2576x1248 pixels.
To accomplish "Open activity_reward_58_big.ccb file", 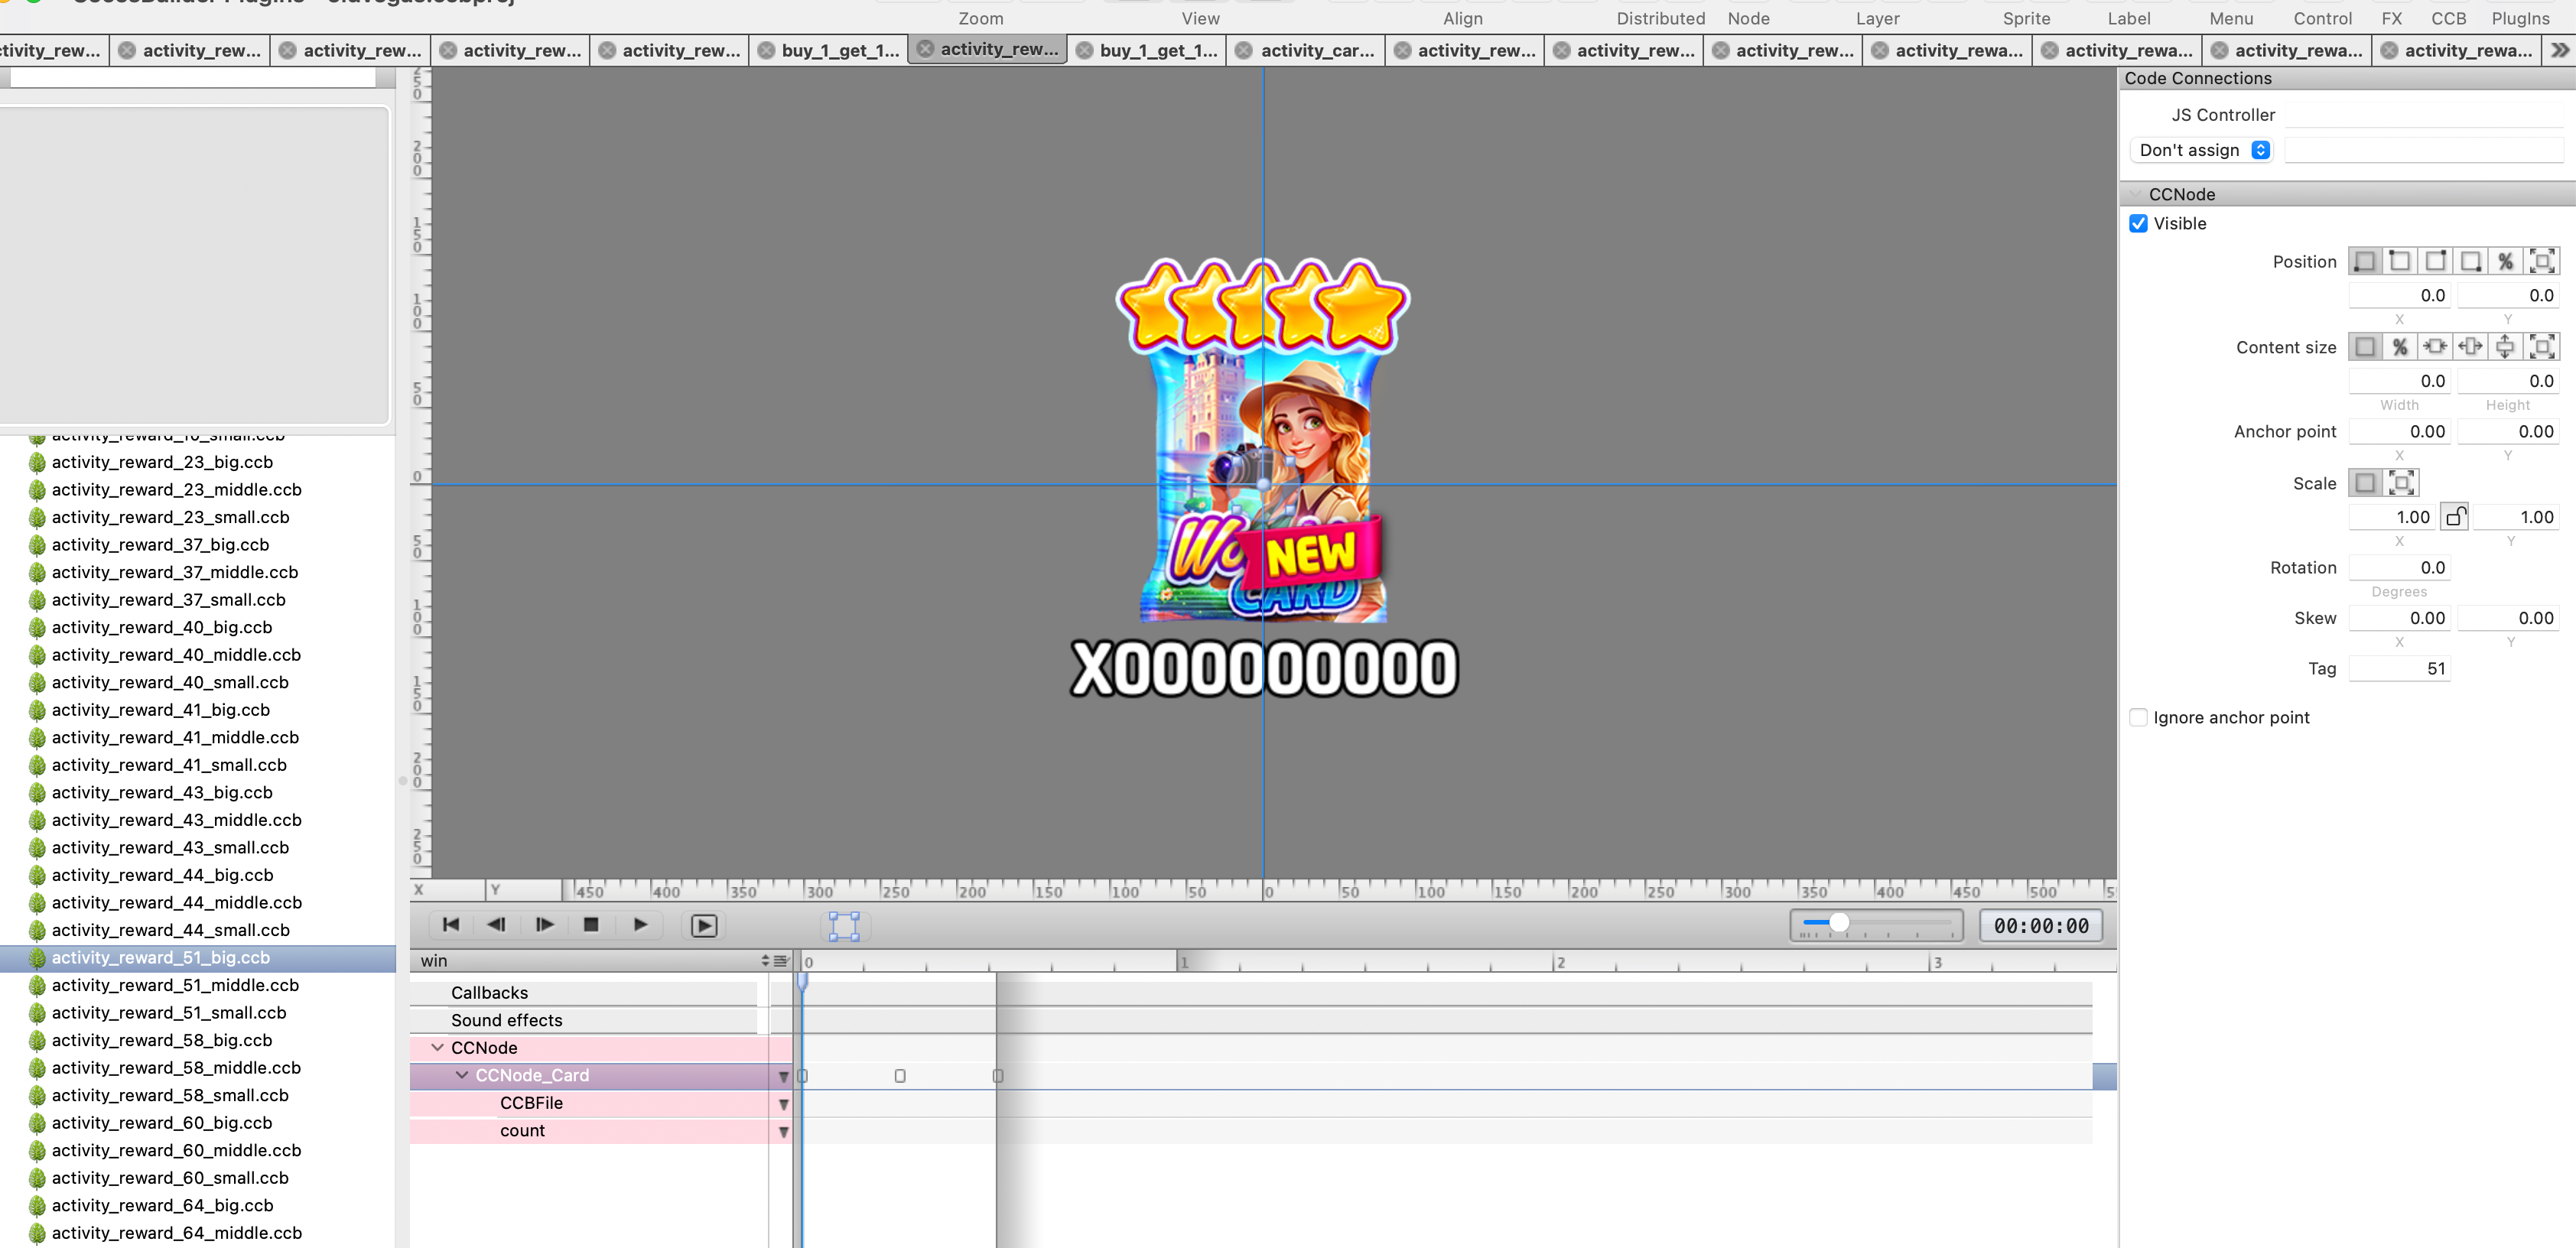I will 161,1040.
